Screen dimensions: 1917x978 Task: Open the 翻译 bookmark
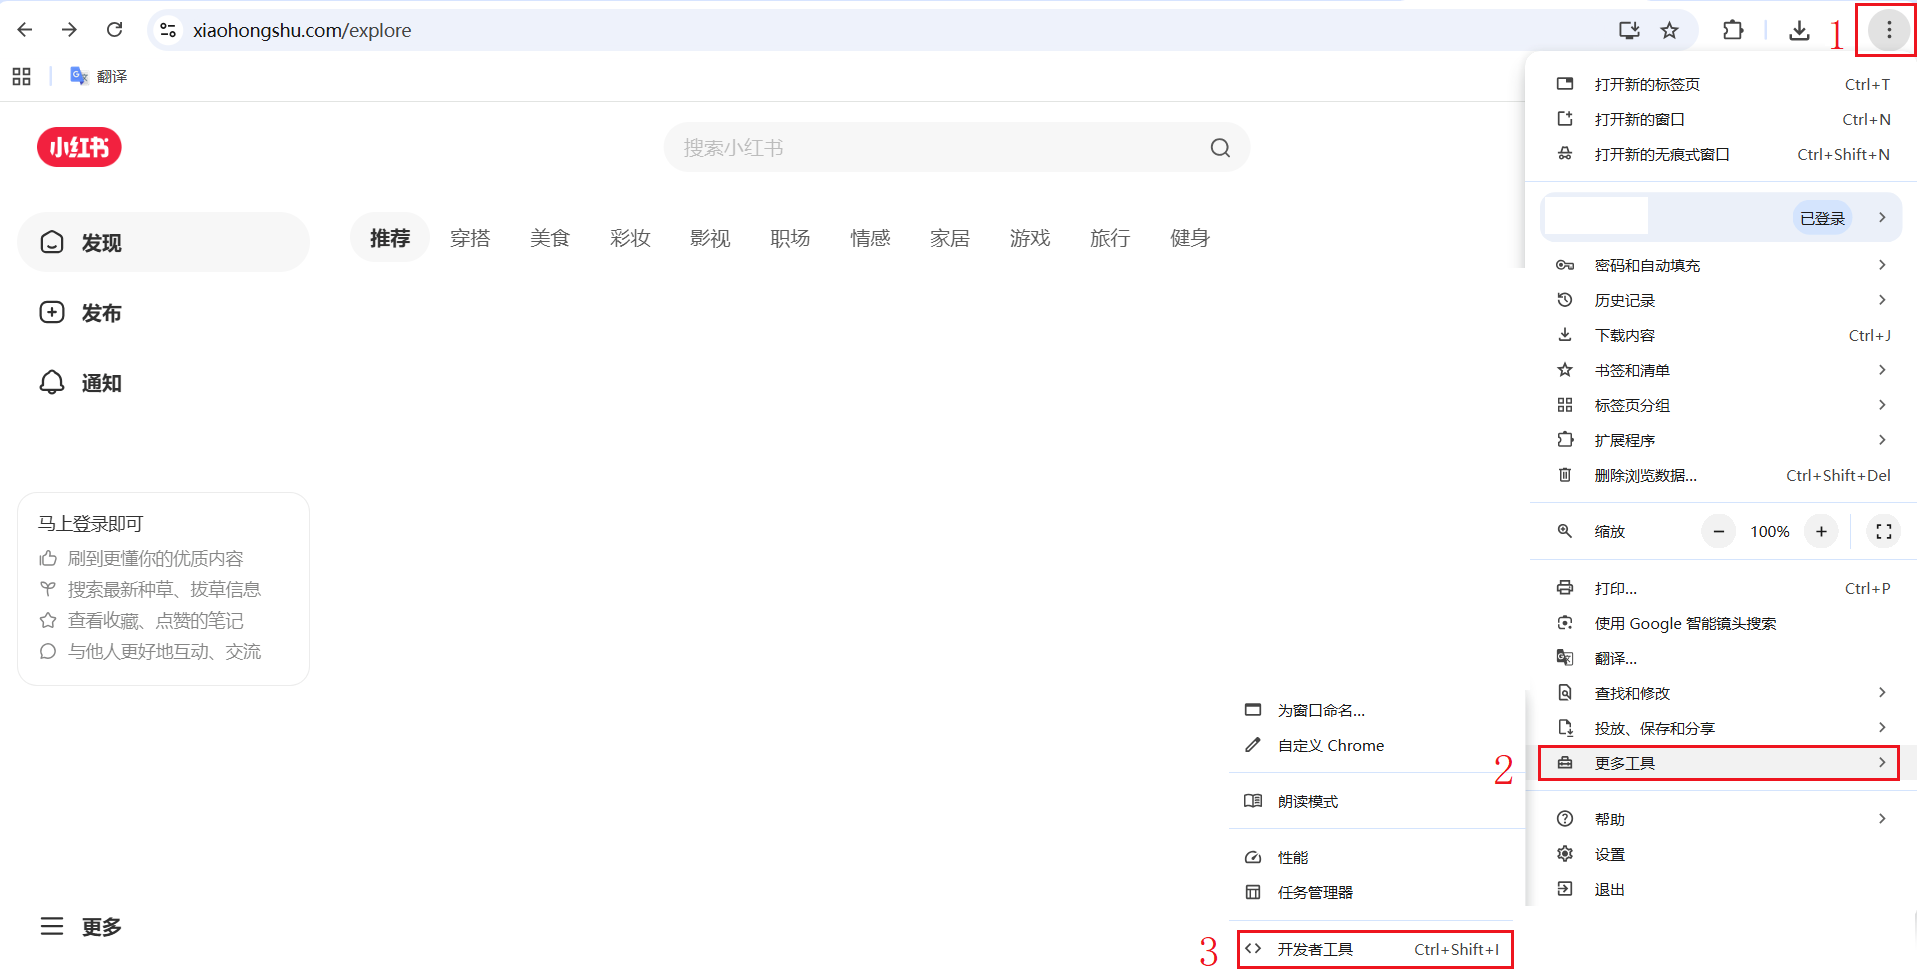(x=99, y=76)
